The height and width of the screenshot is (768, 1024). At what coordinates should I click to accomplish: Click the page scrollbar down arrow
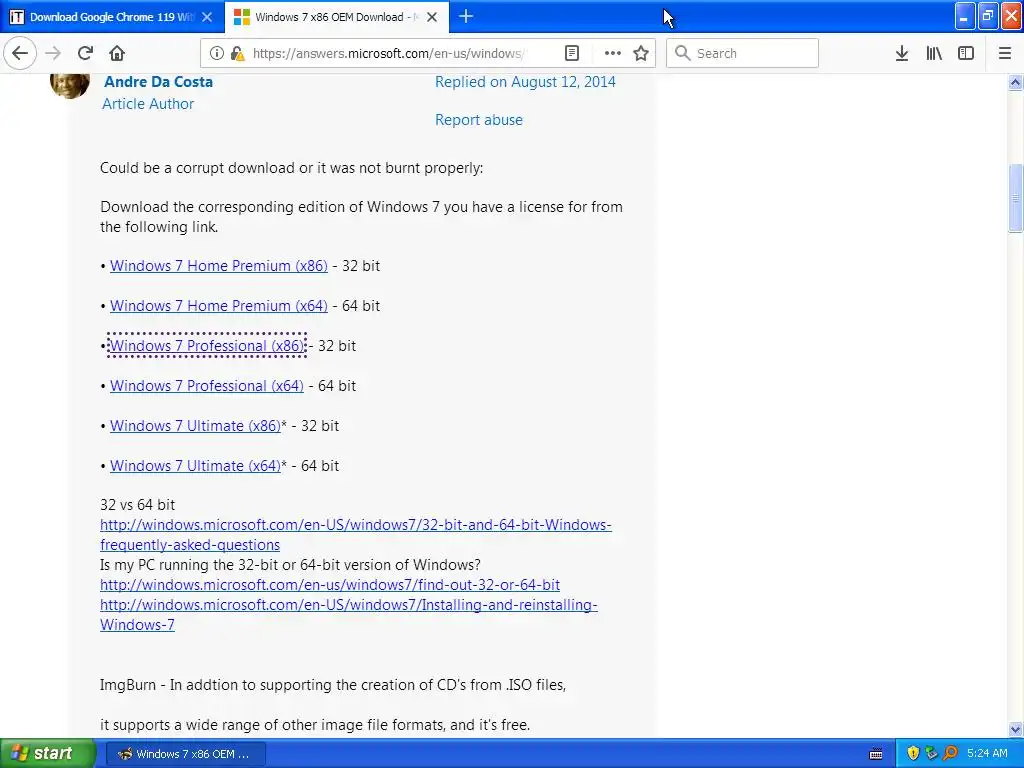[x=1016, y=729]
